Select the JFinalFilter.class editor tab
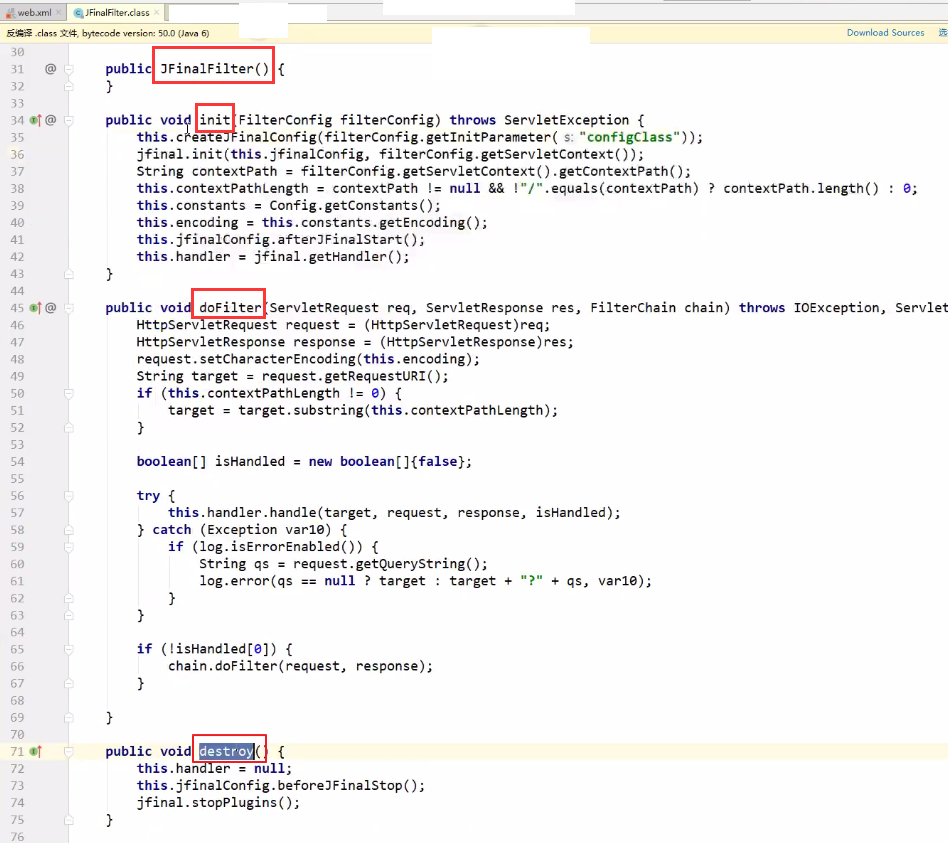 click(x=118, y=13)
